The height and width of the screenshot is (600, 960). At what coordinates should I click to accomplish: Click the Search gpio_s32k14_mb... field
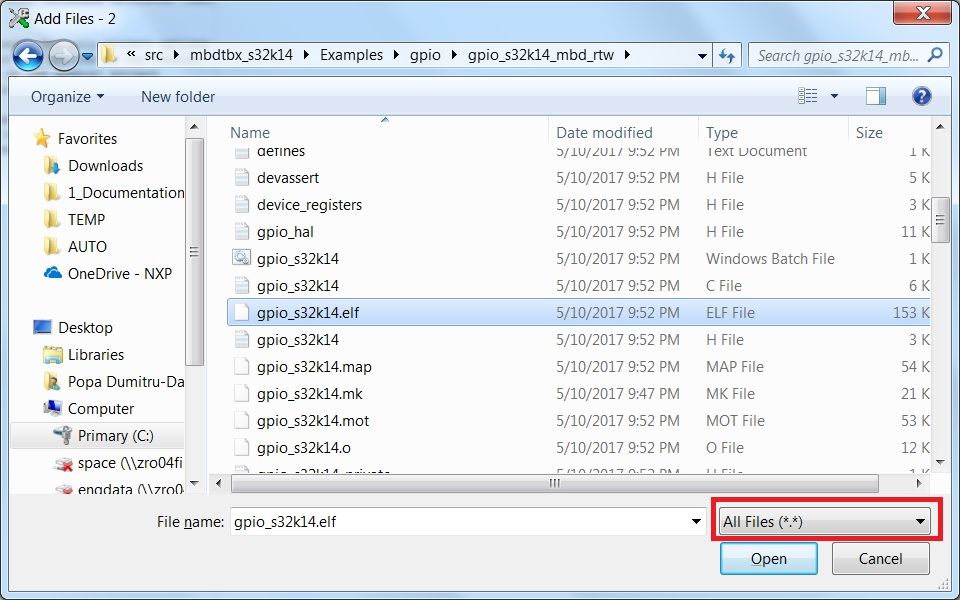tap(848, 56)
